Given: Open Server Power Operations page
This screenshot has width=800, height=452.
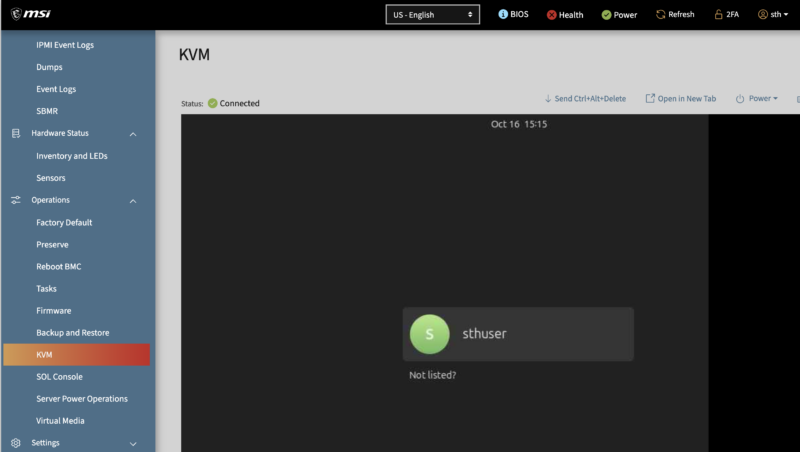Looking at the screenshot, I should click(82, 398).
